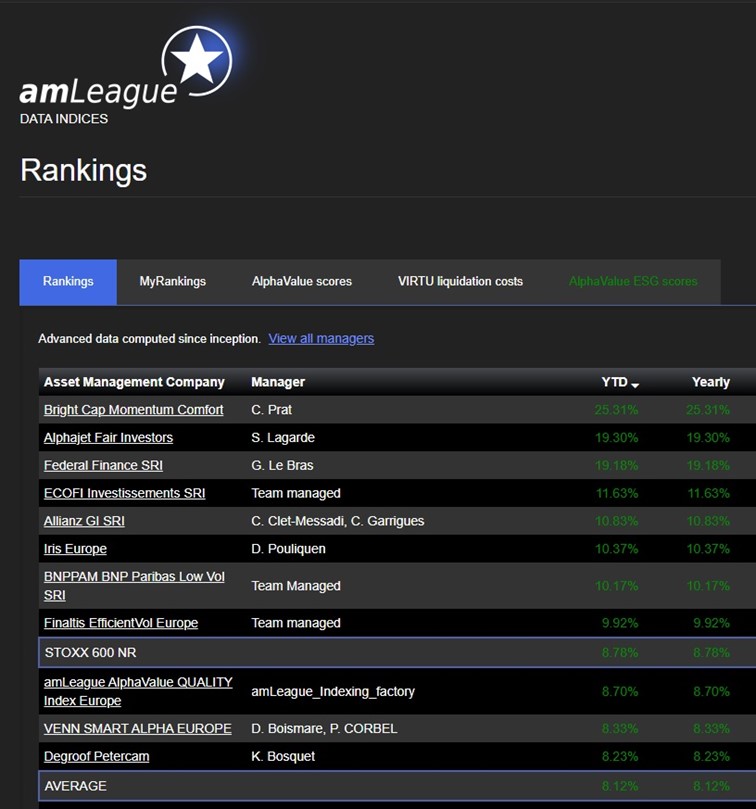Screen dimensions: 756x809
Task: Sort by Asset Management Company header
Action: [x=134, y=382]
